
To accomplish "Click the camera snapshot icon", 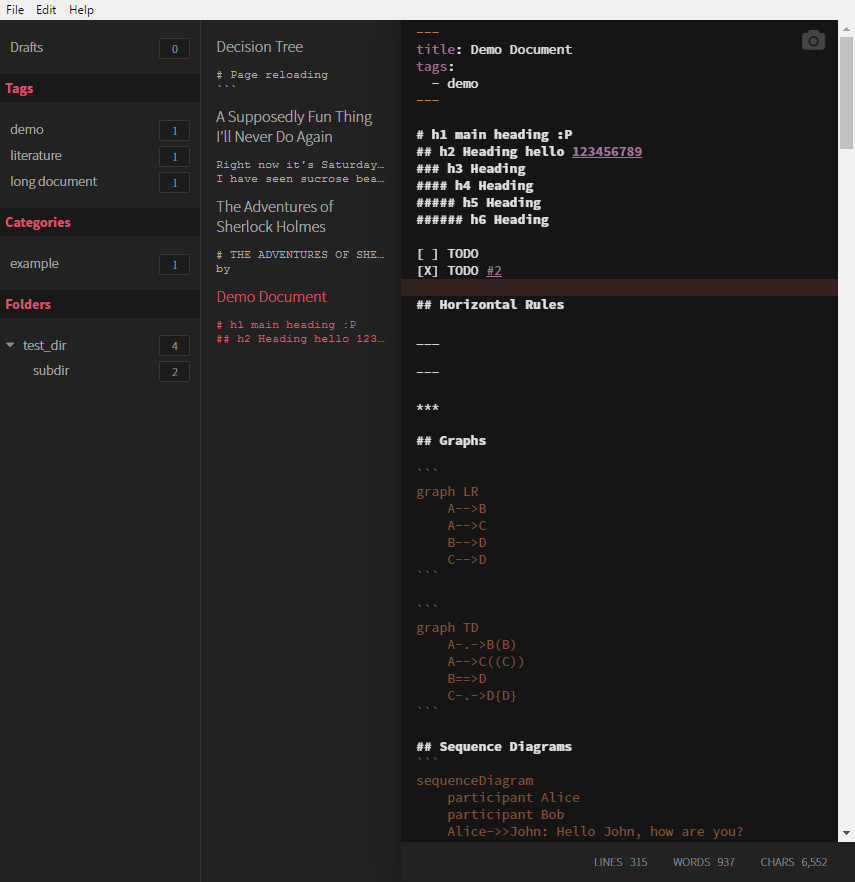I will click(813, 40).
